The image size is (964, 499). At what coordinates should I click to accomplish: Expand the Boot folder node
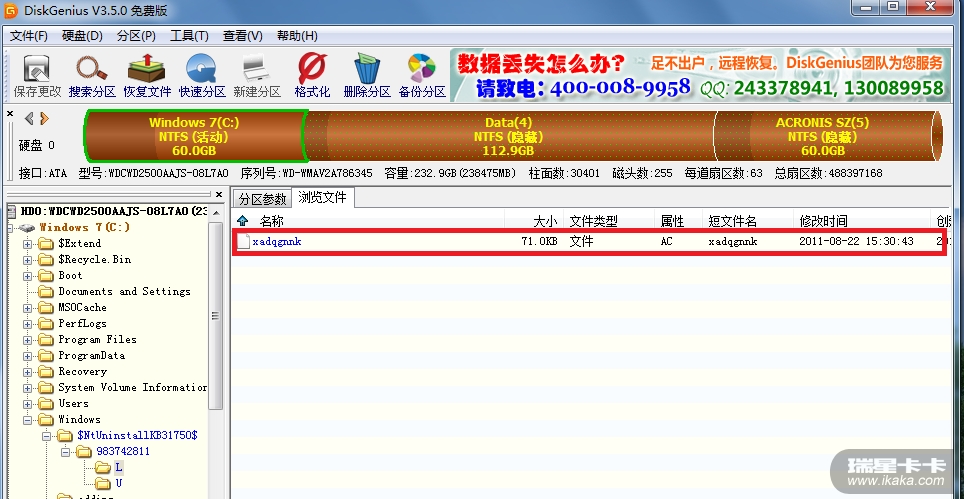28,276
